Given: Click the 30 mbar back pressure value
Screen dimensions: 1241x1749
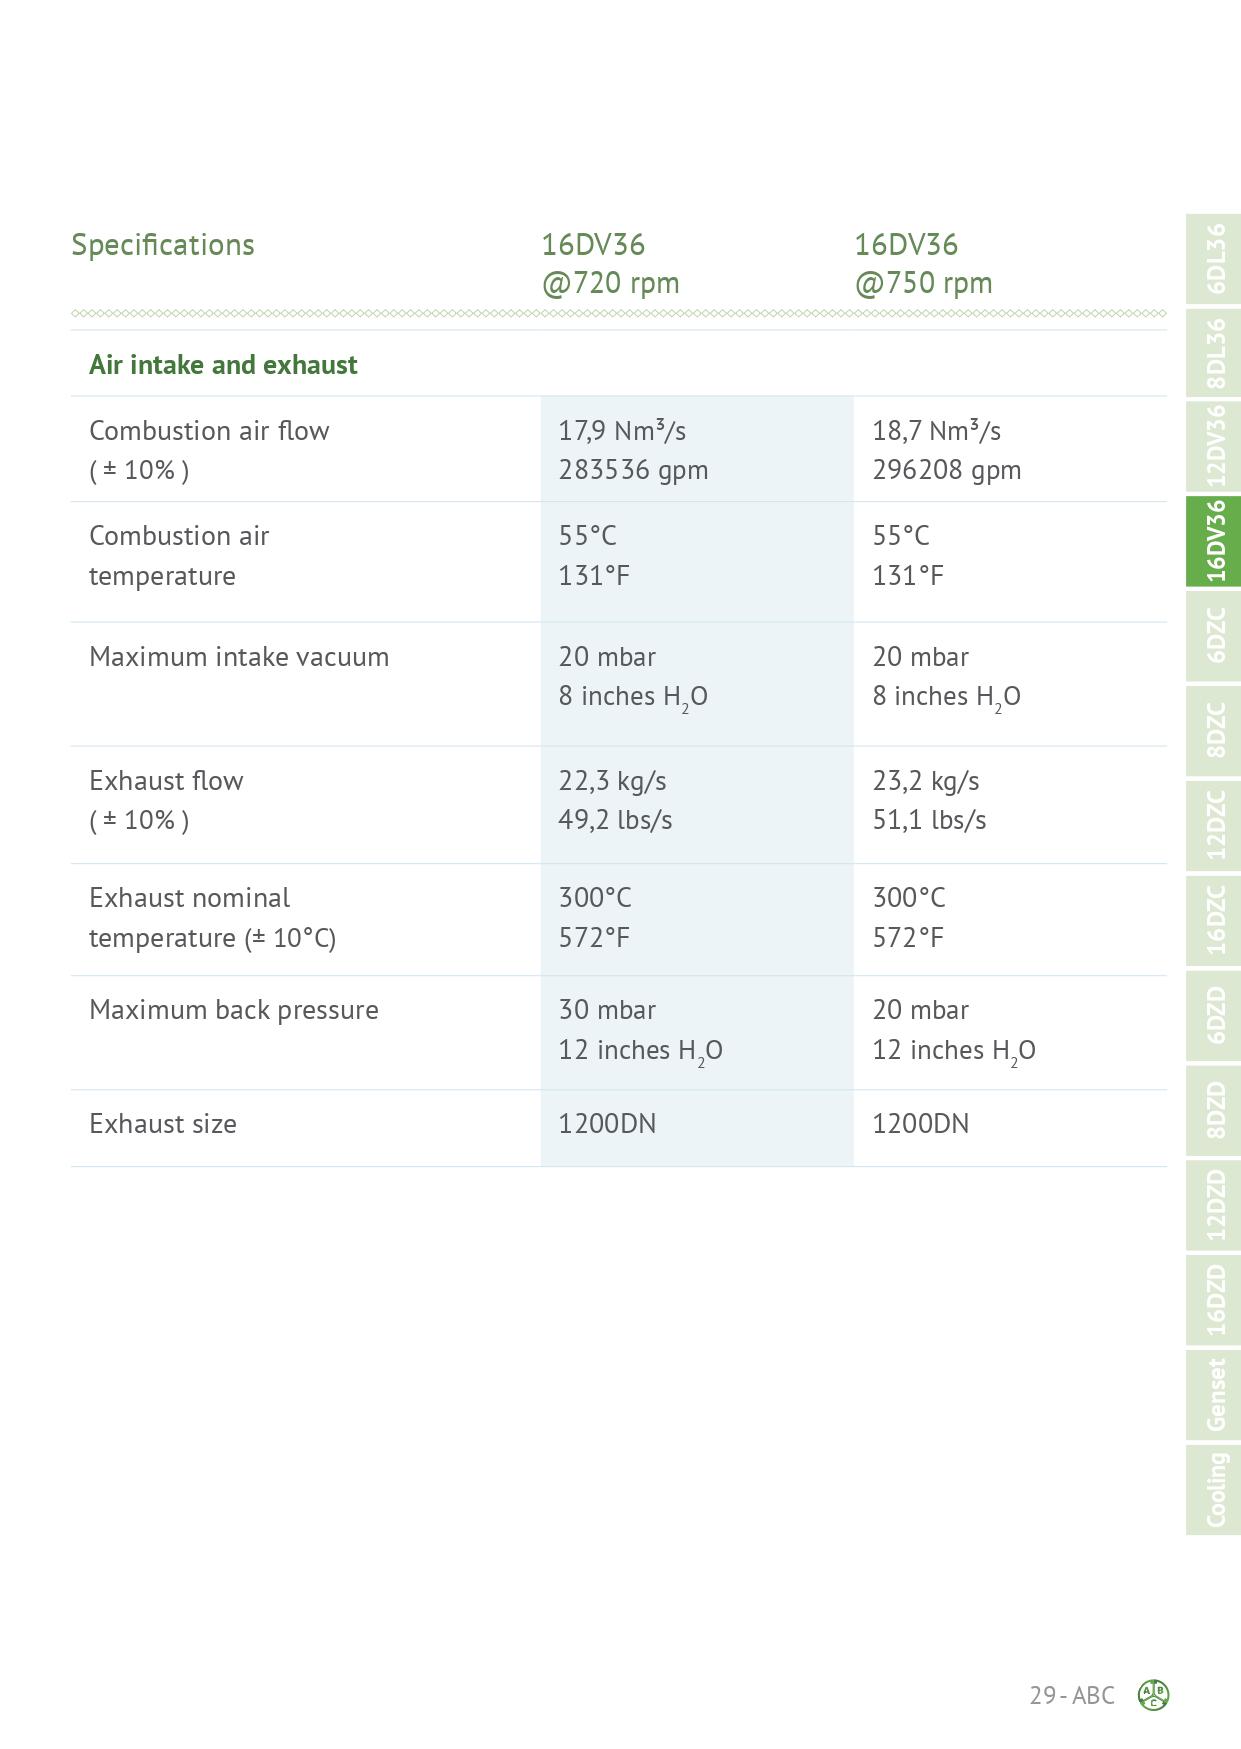Looking at the screenshot, I should point(607,1010).
